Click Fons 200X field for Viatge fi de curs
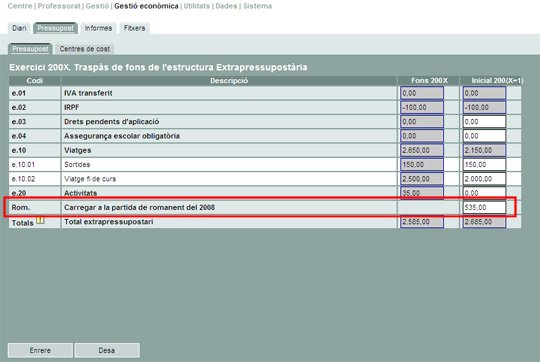 [422, 179]
